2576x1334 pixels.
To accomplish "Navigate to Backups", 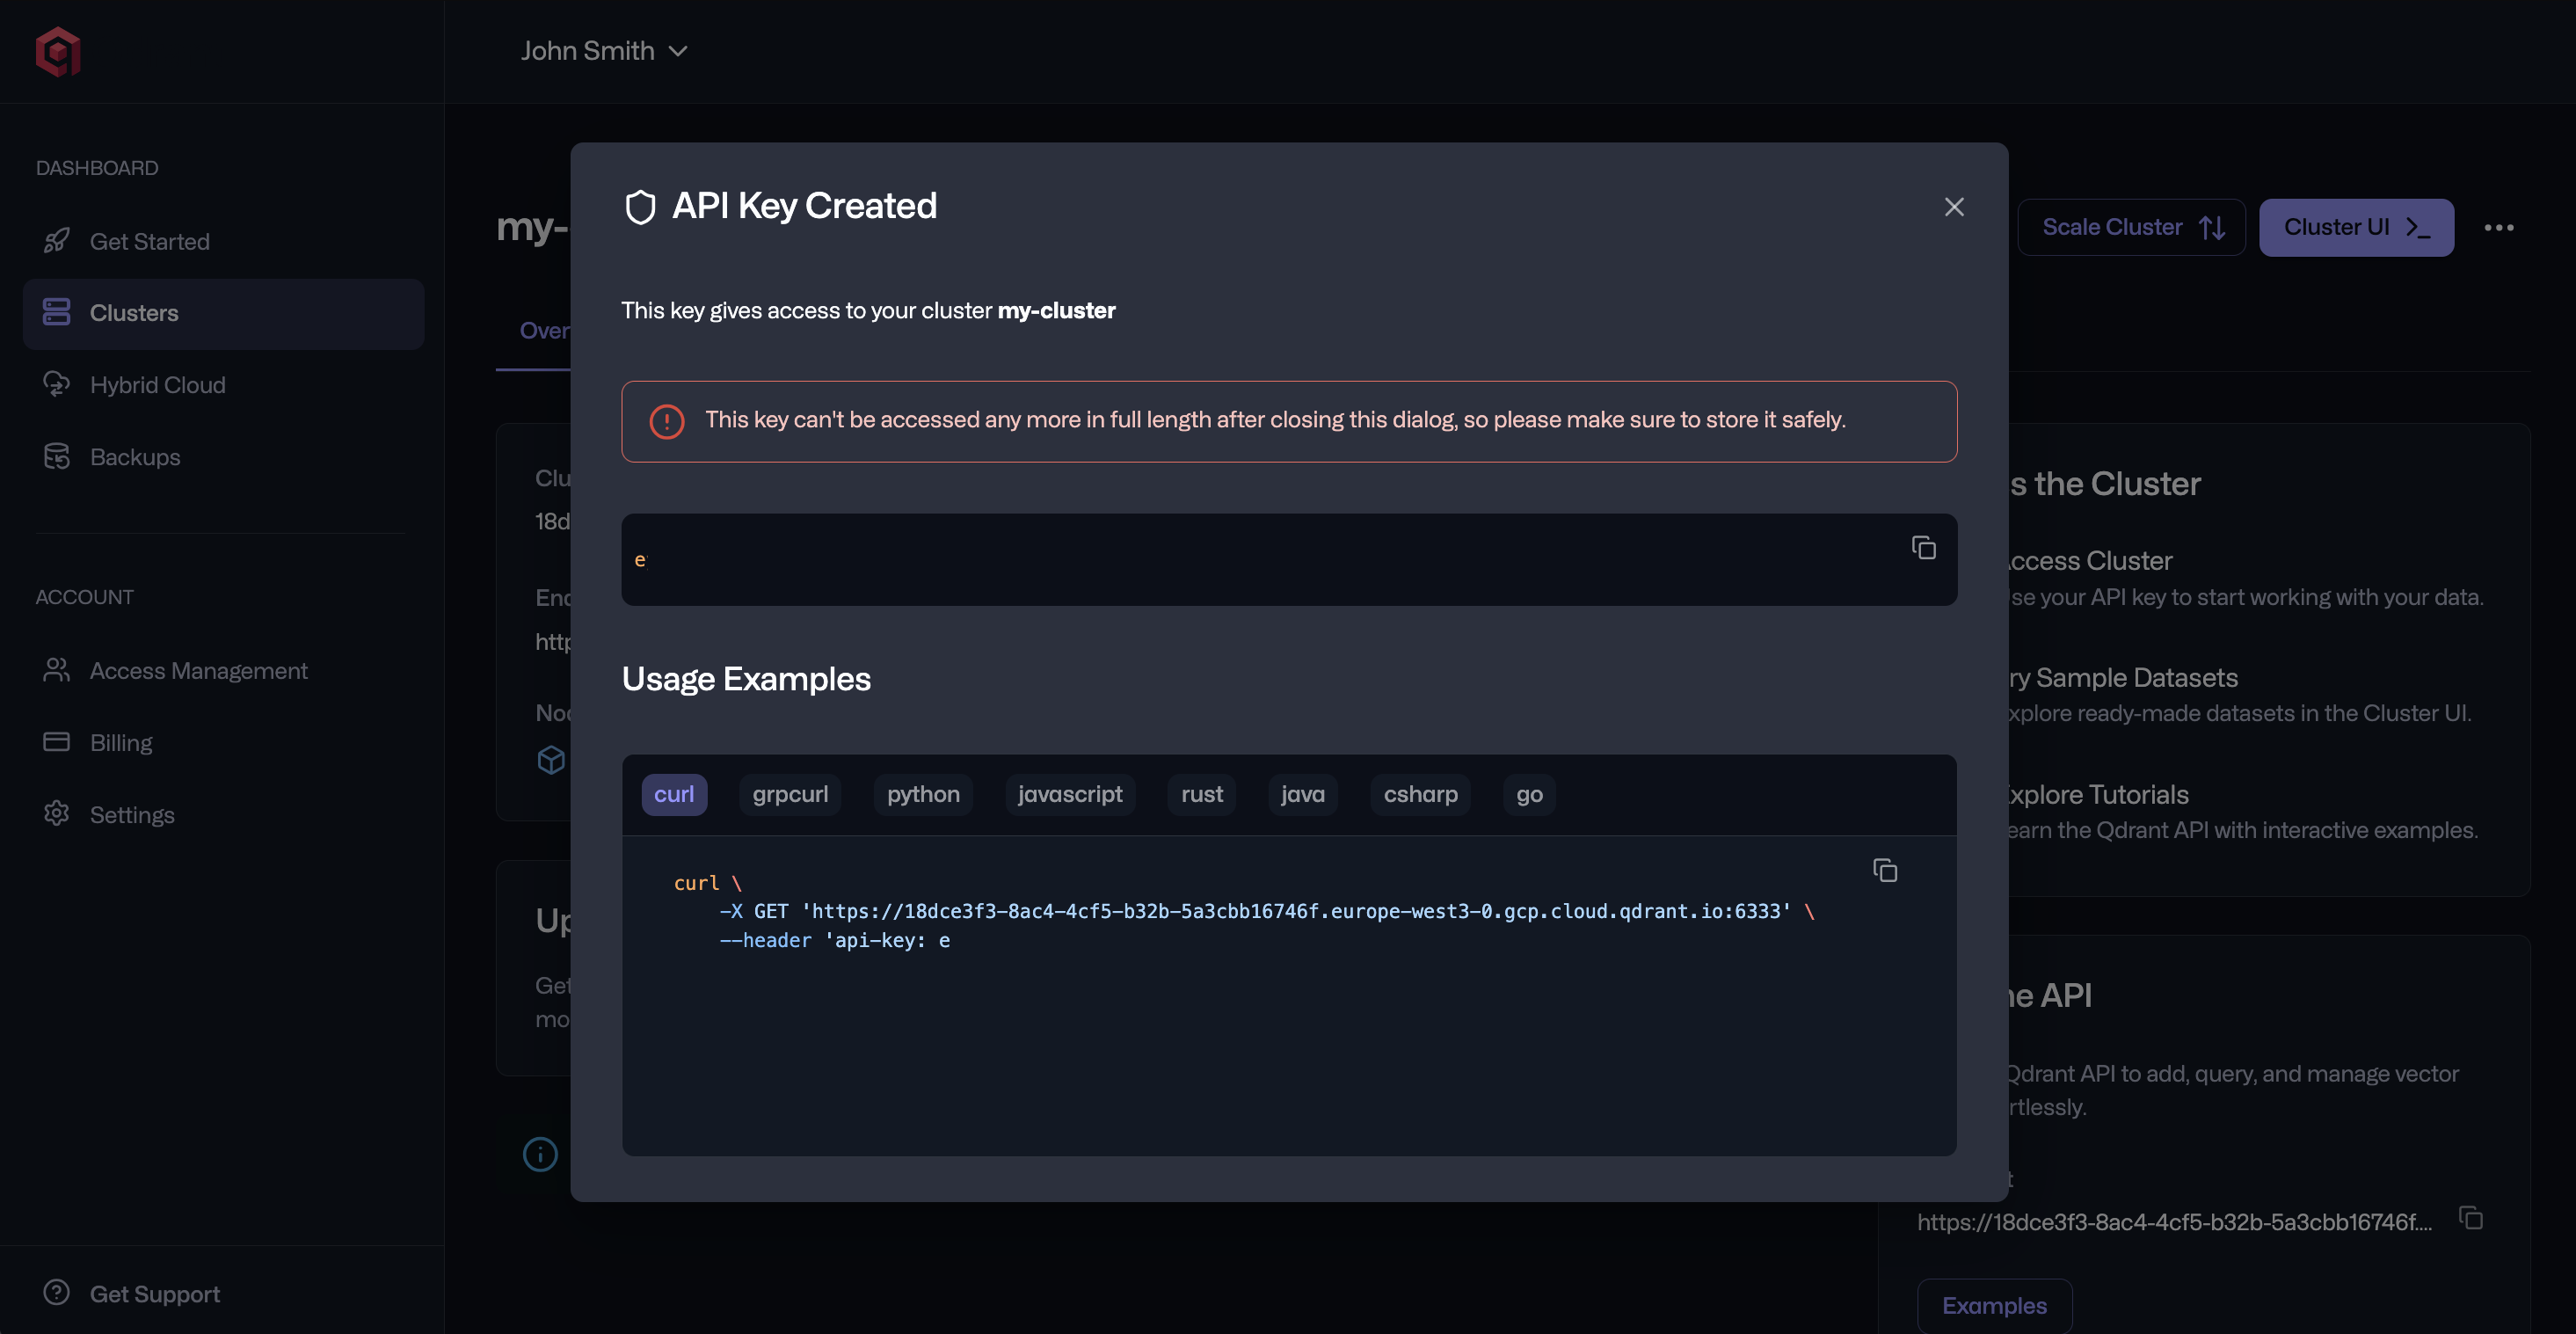I will click(135, 457).
